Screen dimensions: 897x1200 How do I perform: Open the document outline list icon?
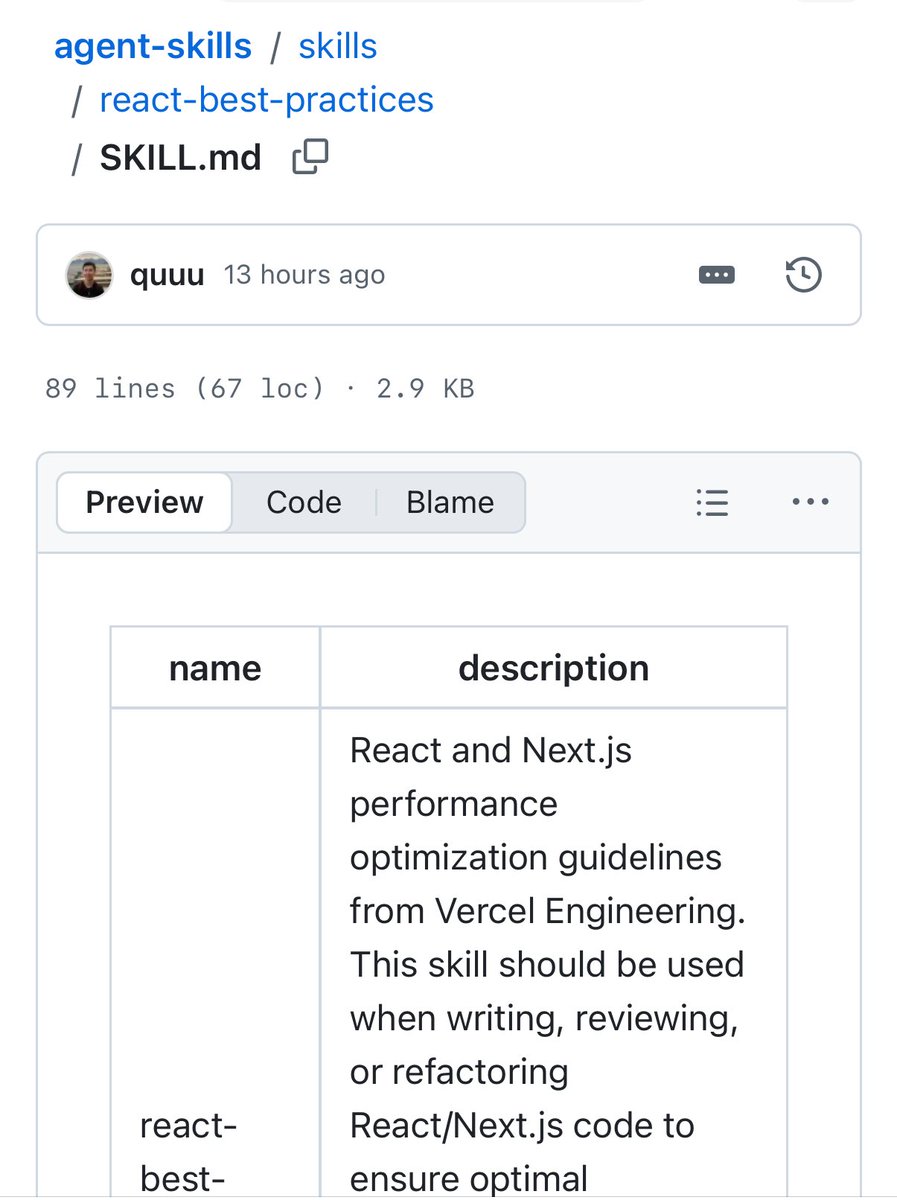click(x=712, y=502)
